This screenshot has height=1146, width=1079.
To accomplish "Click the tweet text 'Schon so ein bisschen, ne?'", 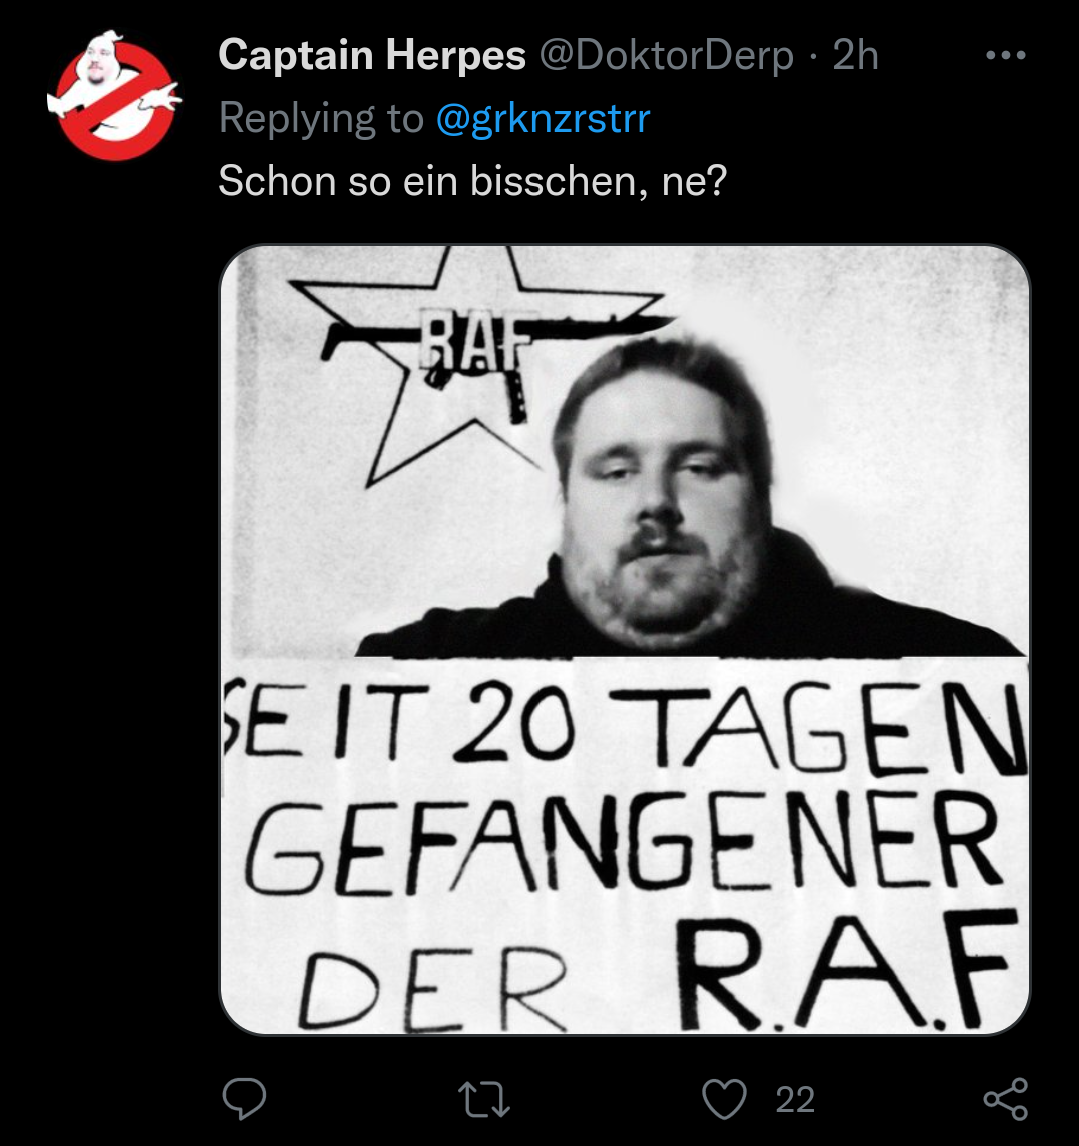I will [472, 181].
